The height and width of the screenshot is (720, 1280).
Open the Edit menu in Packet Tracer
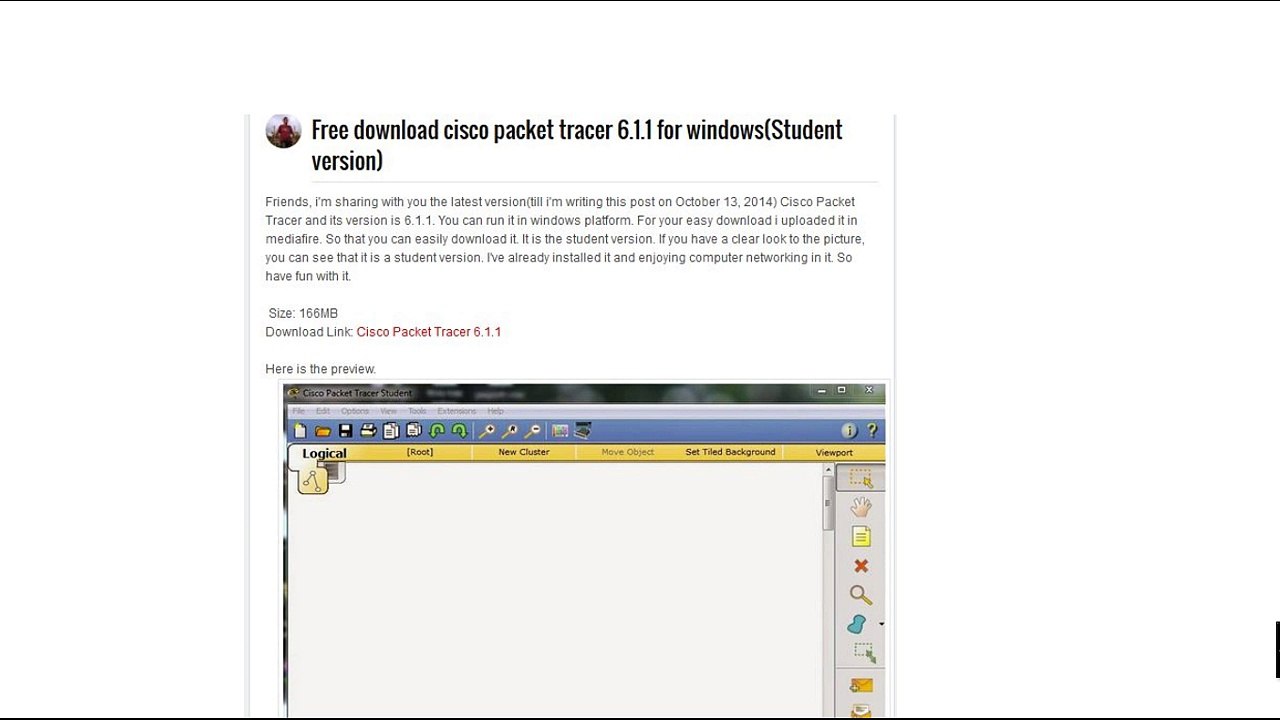pyautogui.click(x=323, y=411)
